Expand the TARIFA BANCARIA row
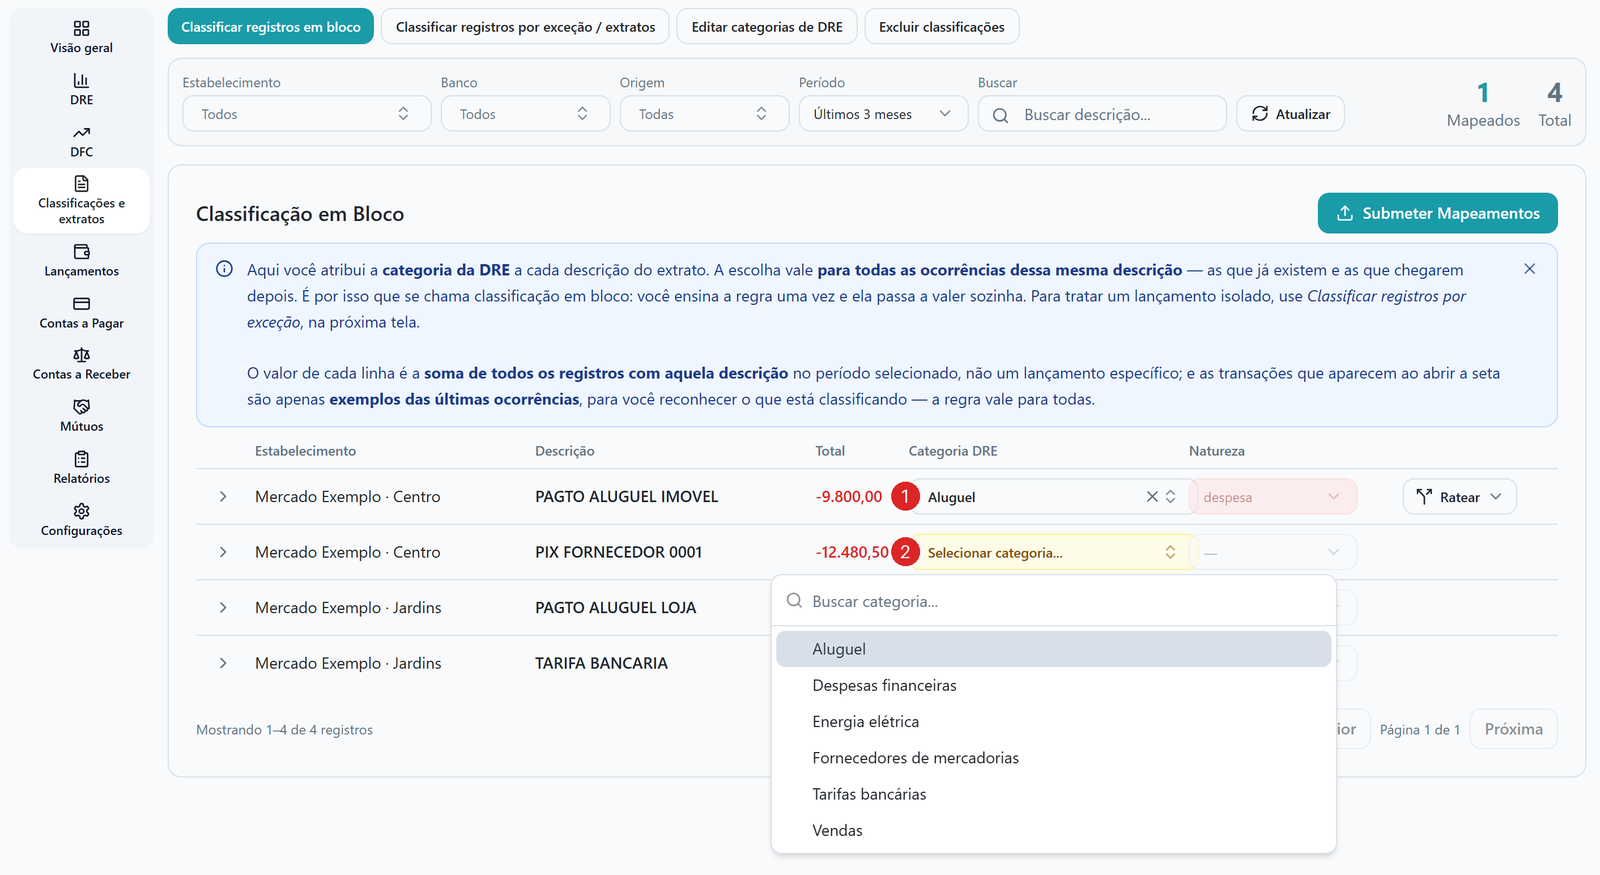The width and height of the screenshot is (1600, 875). 223,663
